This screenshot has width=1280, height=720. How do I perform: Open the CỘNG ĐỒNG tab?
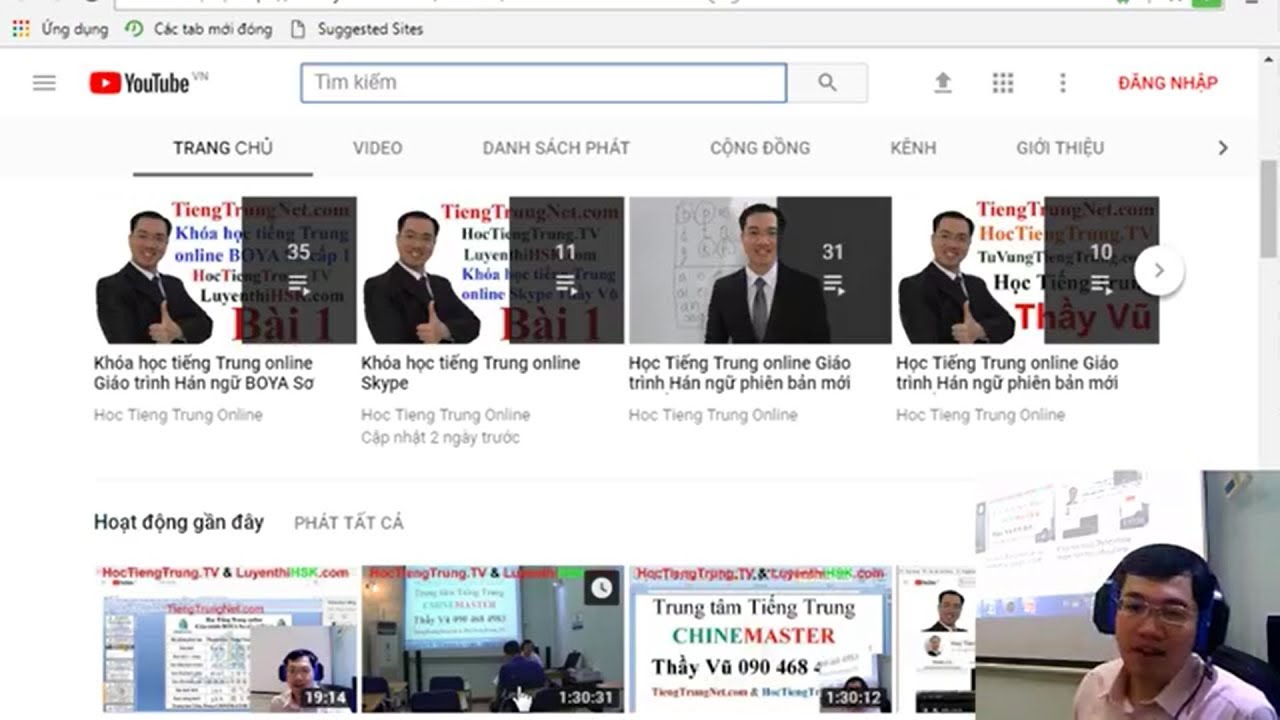760,148
